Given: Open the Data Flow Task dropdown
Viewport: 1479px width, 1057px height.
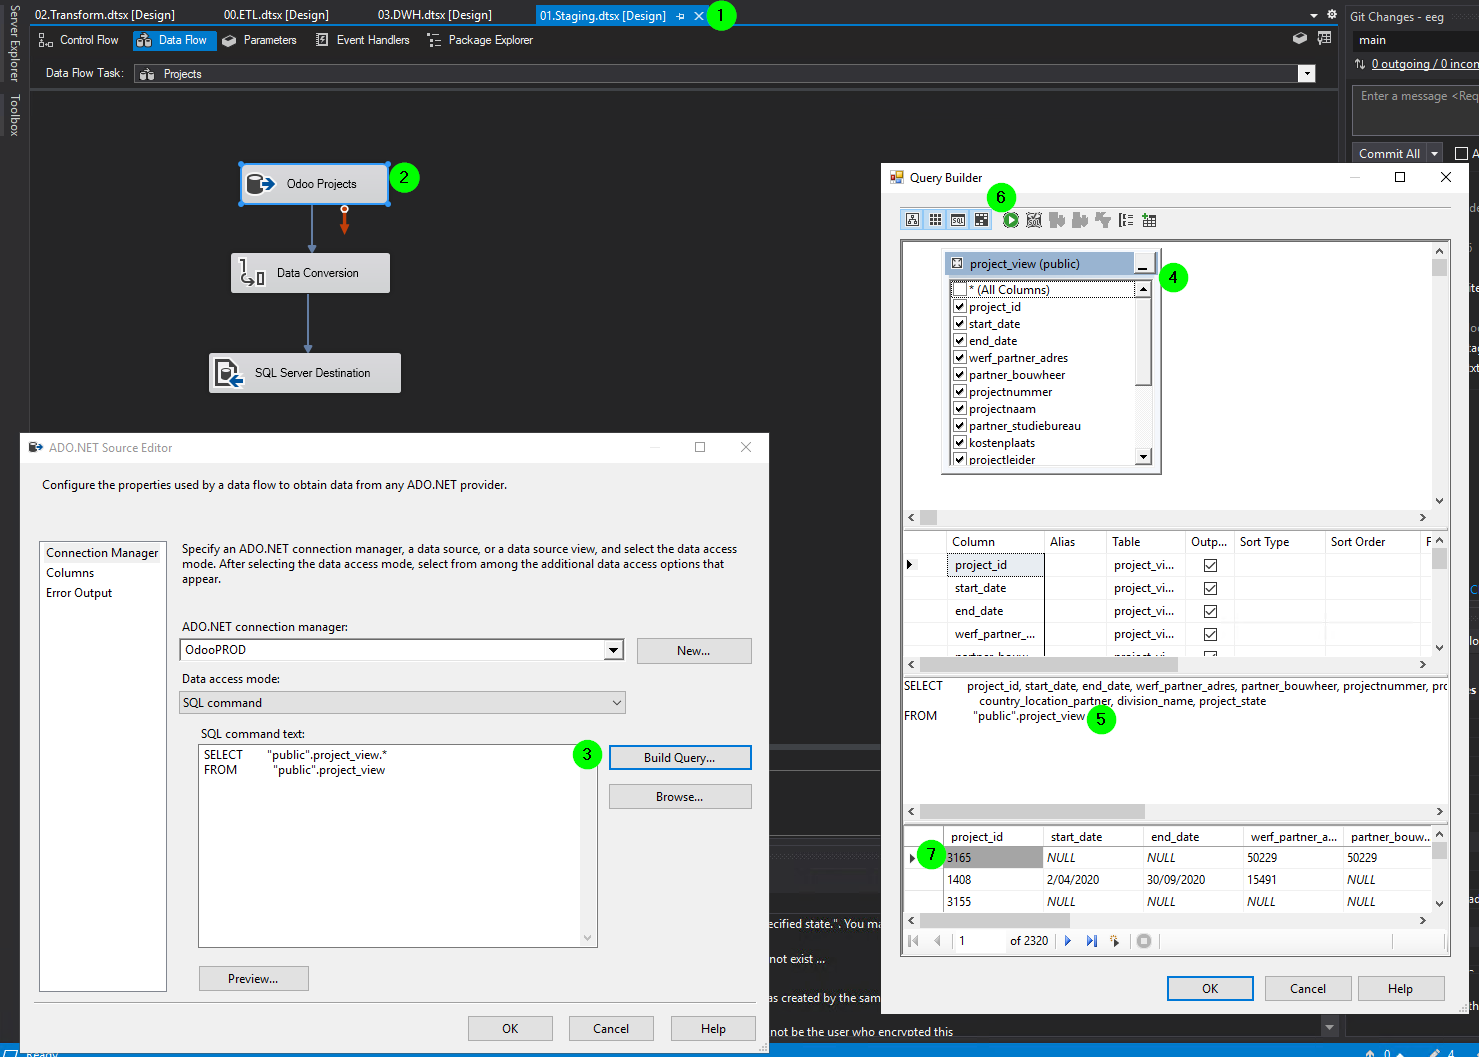Looking at the screenshot, I should click(1306, 74).
